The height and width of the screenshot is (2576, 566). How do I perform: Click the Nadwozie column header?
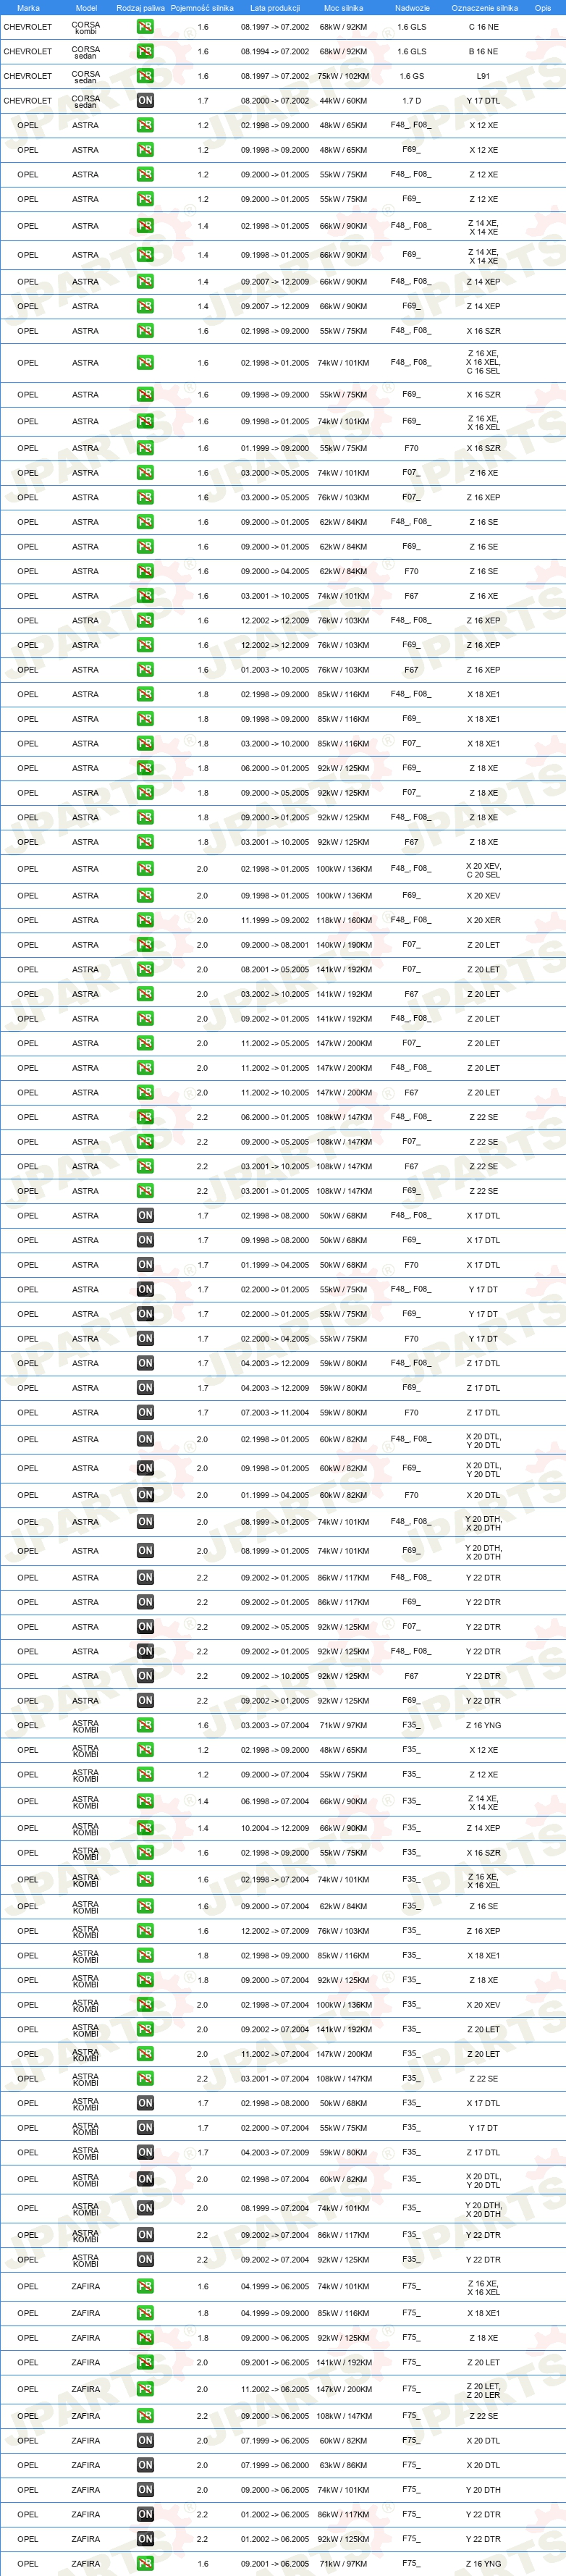411,8
